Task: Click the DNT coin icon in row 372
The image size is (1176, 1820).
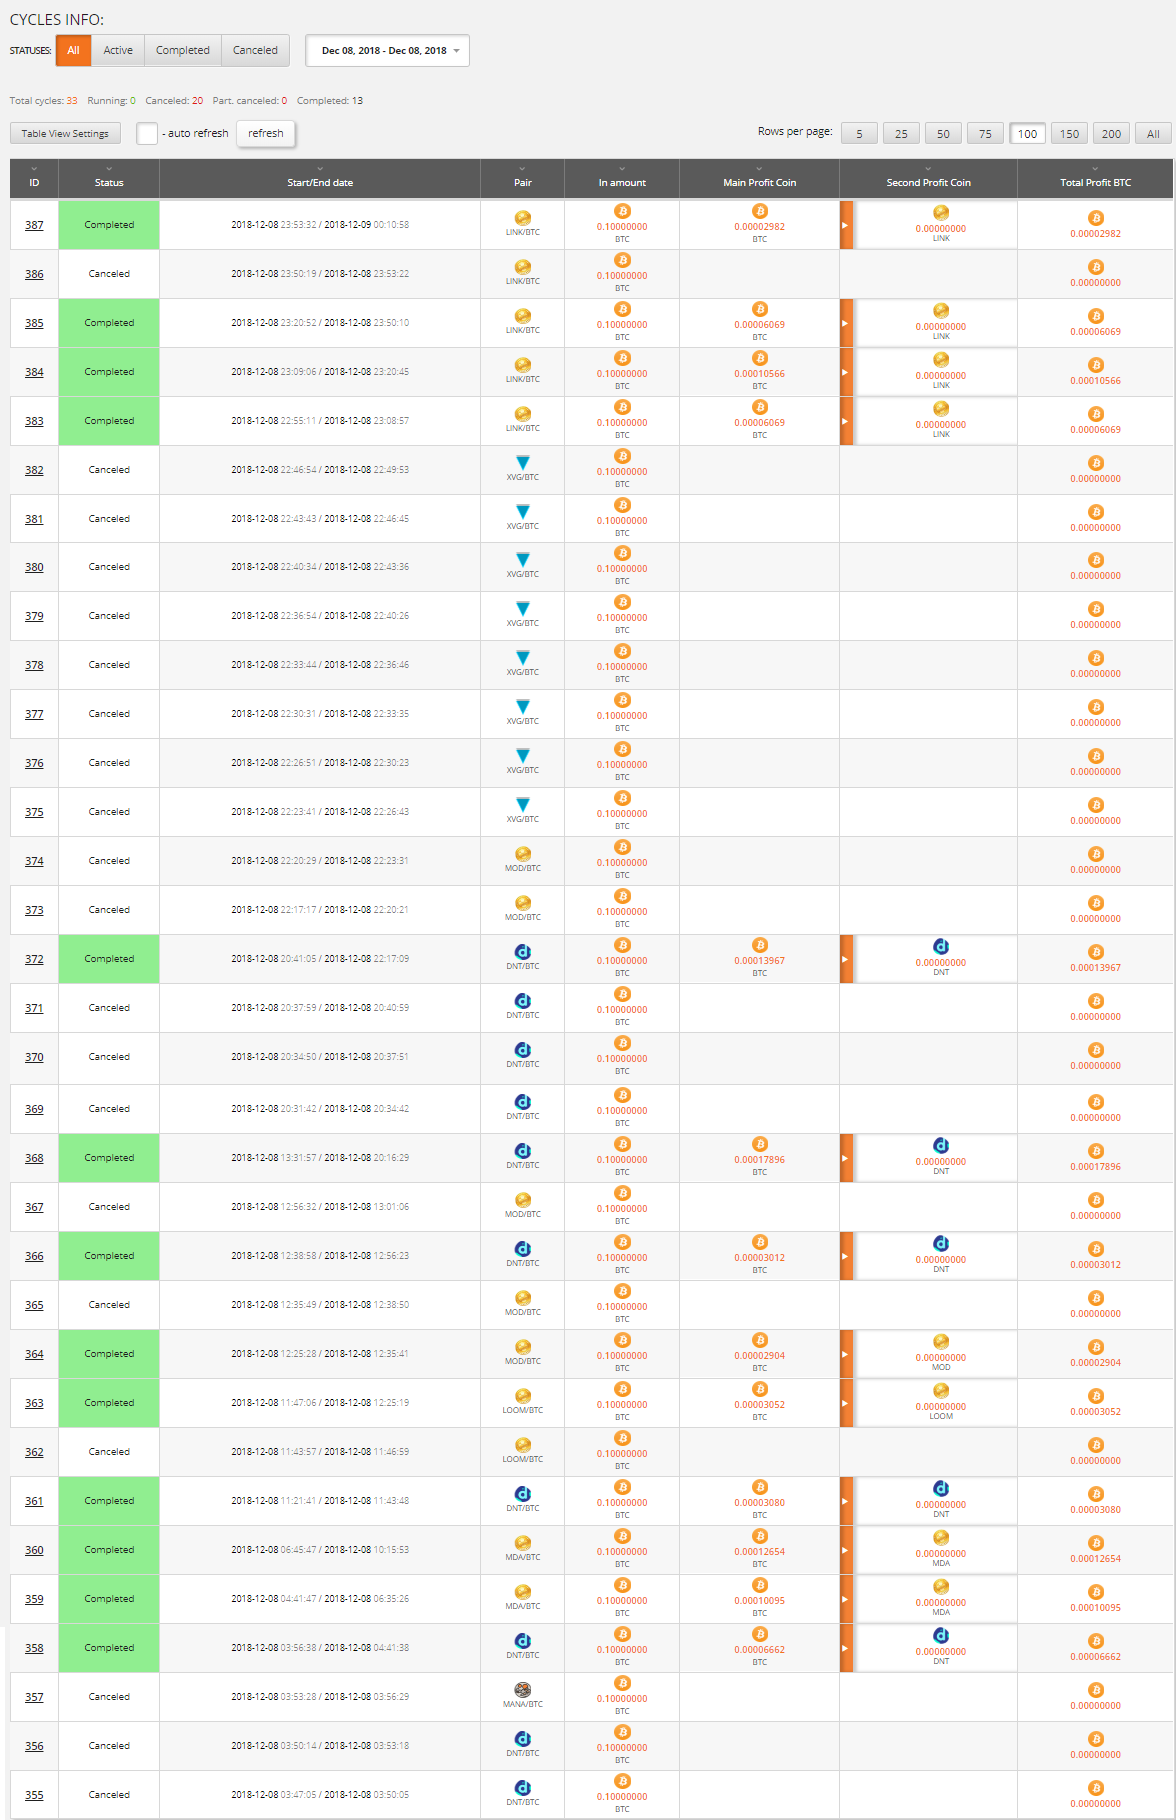Action: point(522,952)
